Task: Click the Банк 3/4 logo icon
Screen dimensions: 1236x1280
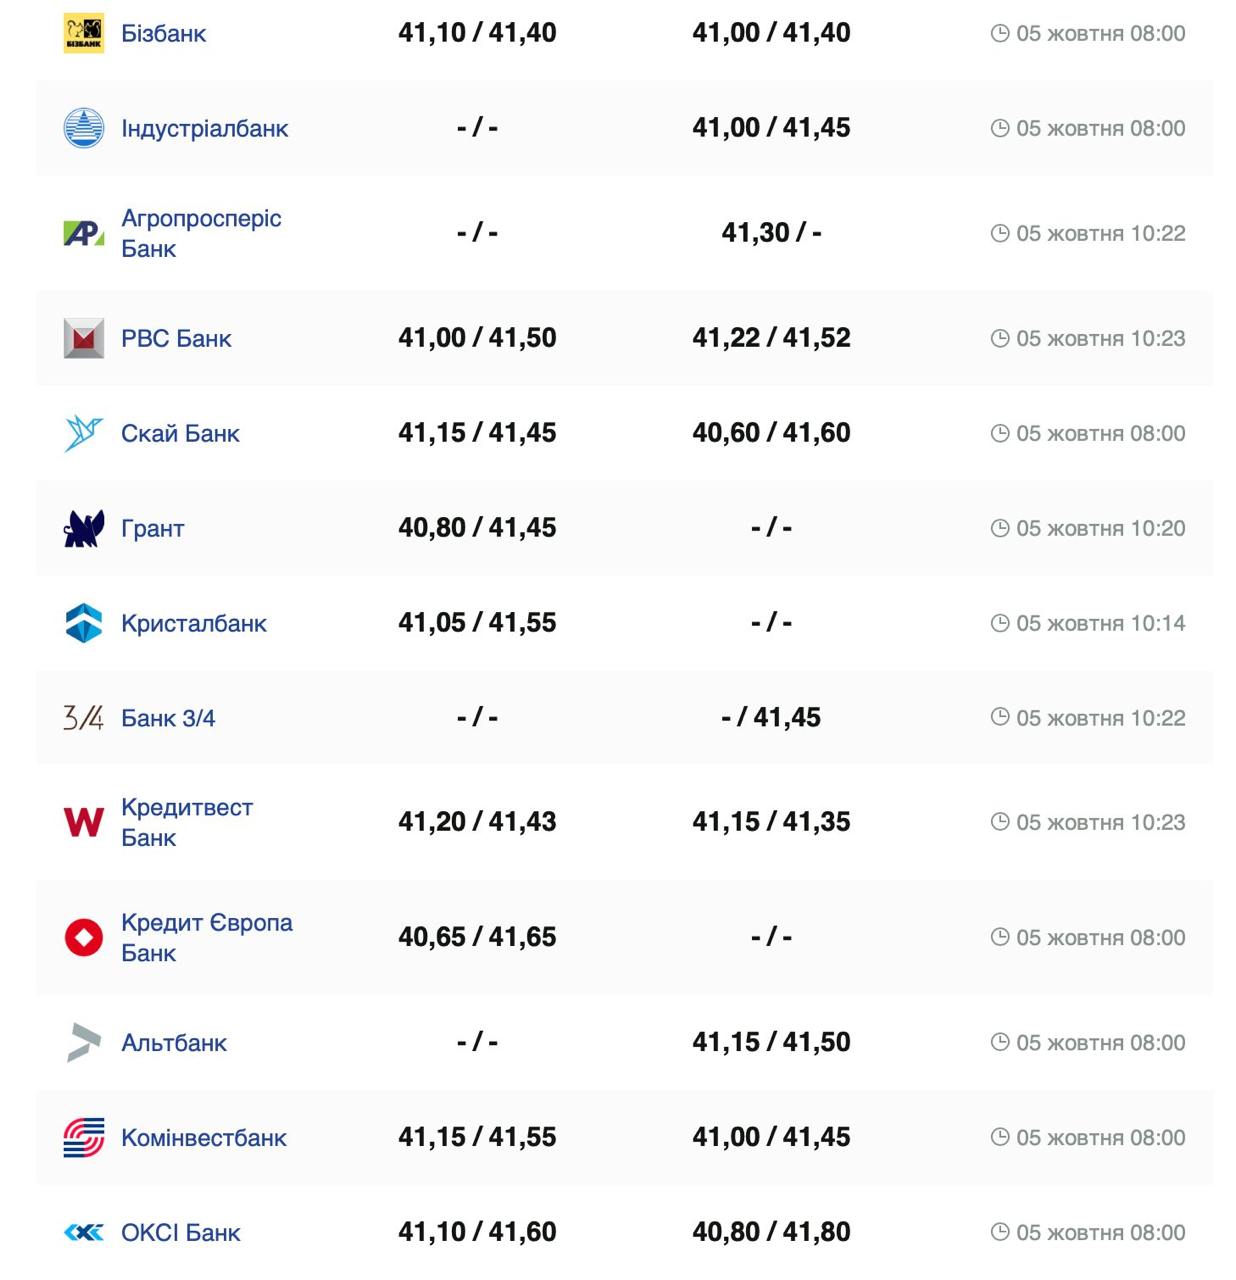Action: (x=83, y=718)
